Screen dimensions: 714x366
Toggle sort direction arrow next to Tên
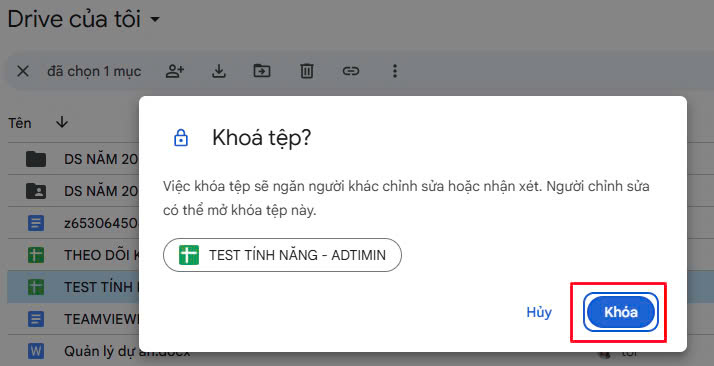62,122
